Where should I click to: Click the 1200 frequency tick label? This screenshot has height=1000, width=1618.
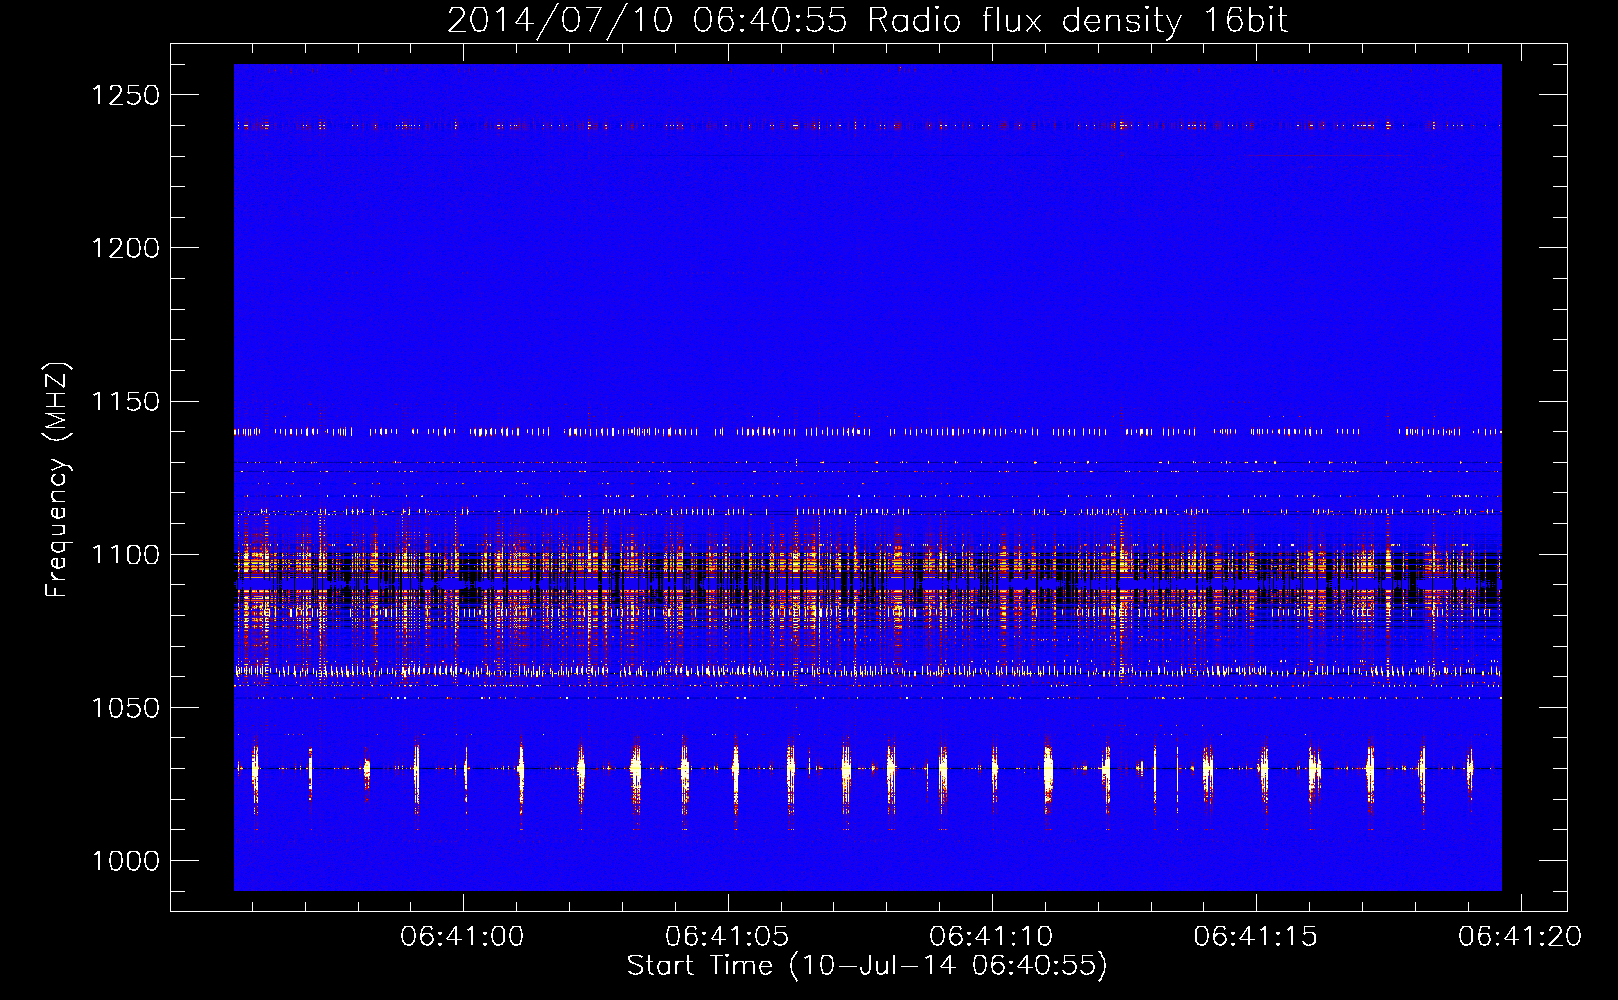click(x=125, y=248)
